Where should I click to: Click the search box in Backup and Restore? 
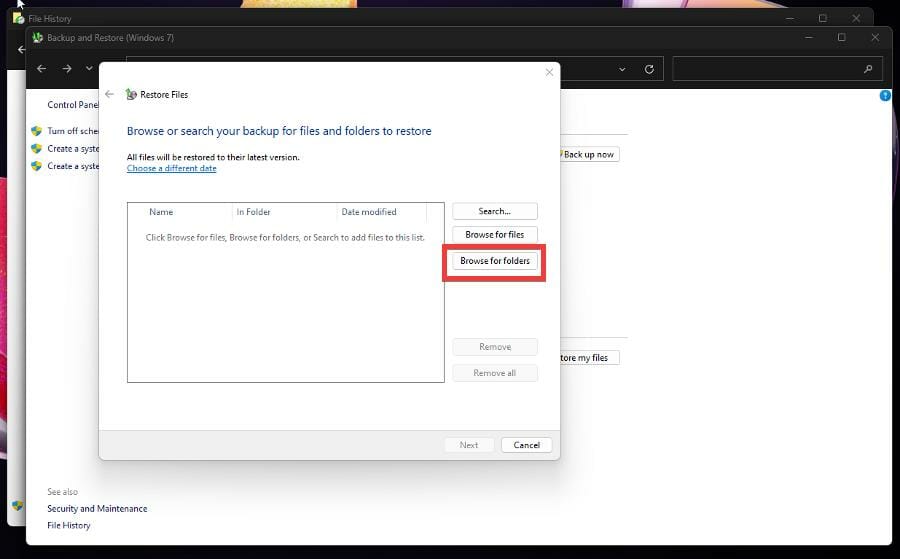tap(777, 69)
